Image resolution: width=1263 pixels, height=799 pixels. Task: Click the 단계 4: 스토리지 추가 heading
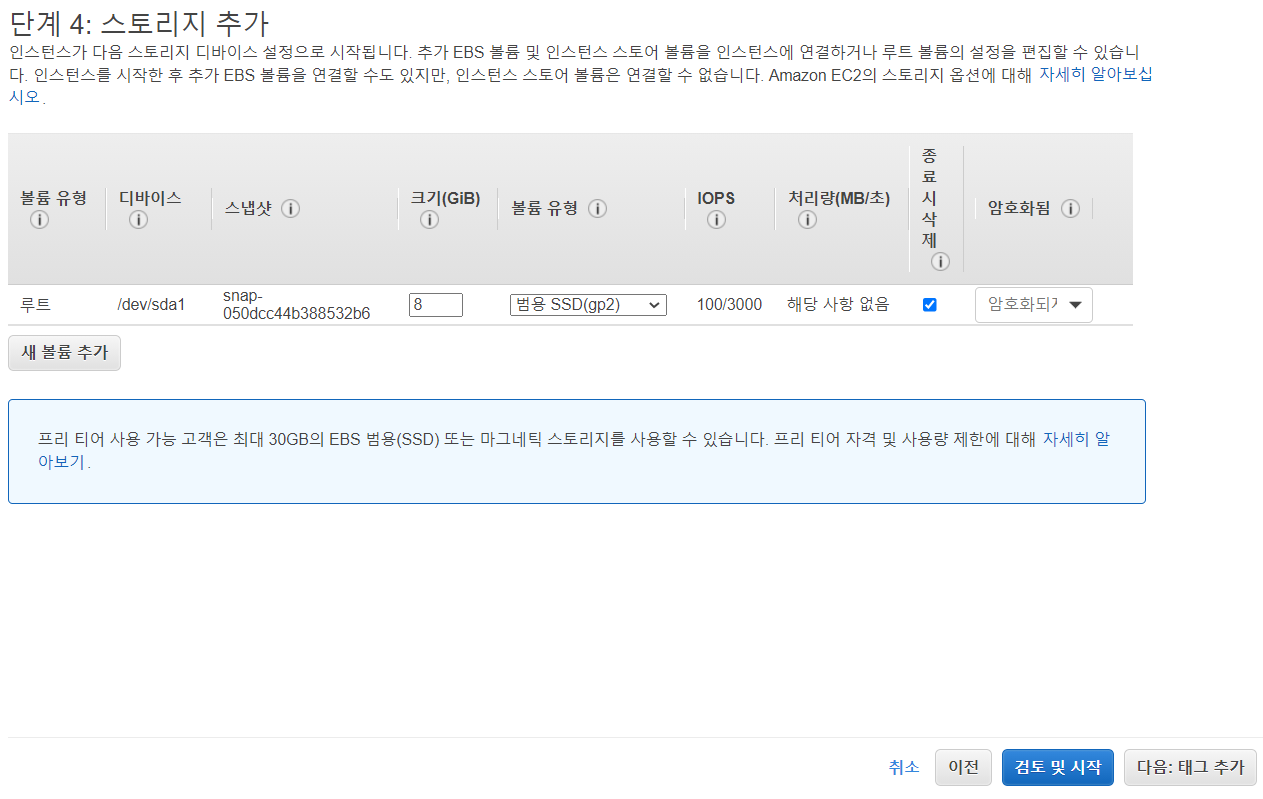point(139,23)
